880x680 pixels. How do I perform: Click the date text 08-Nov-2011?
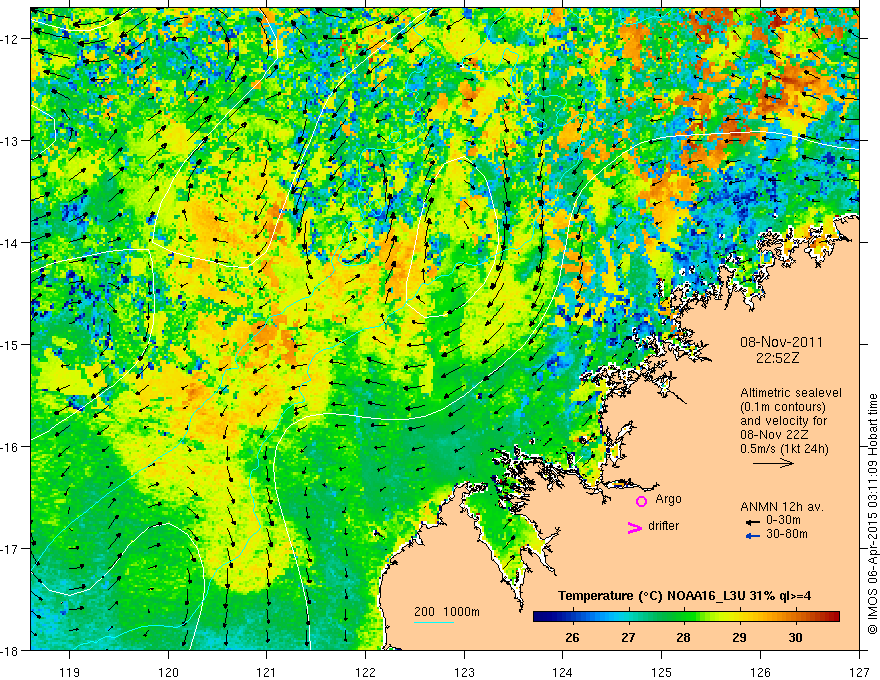point(781,342)
